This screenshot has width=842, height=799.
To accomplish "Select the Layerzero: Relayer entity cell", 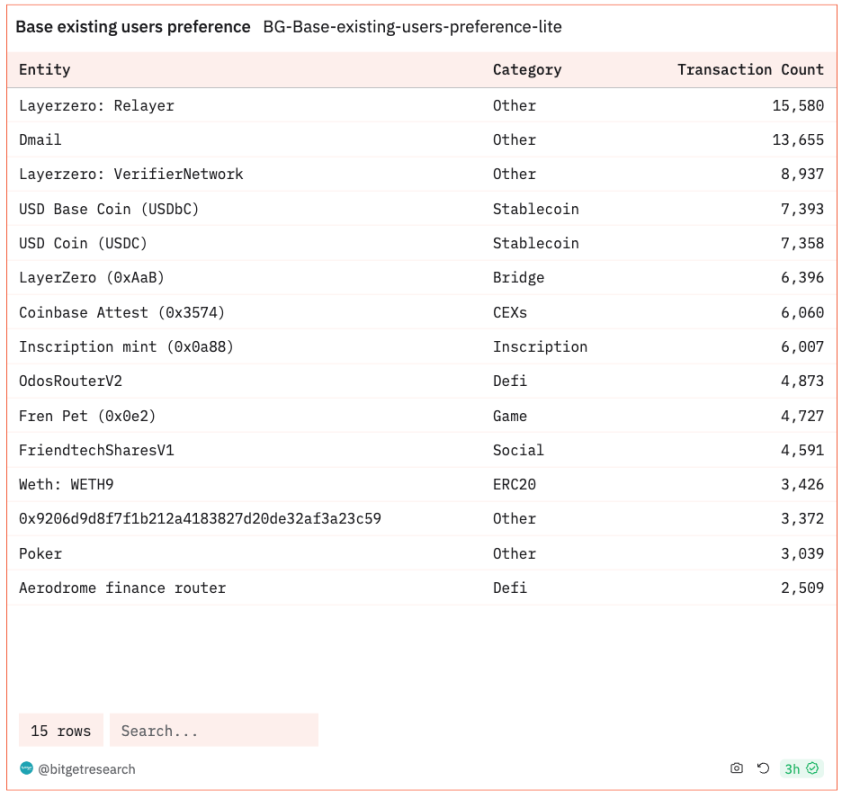I will pyautogui.click(x=96, y=106).
